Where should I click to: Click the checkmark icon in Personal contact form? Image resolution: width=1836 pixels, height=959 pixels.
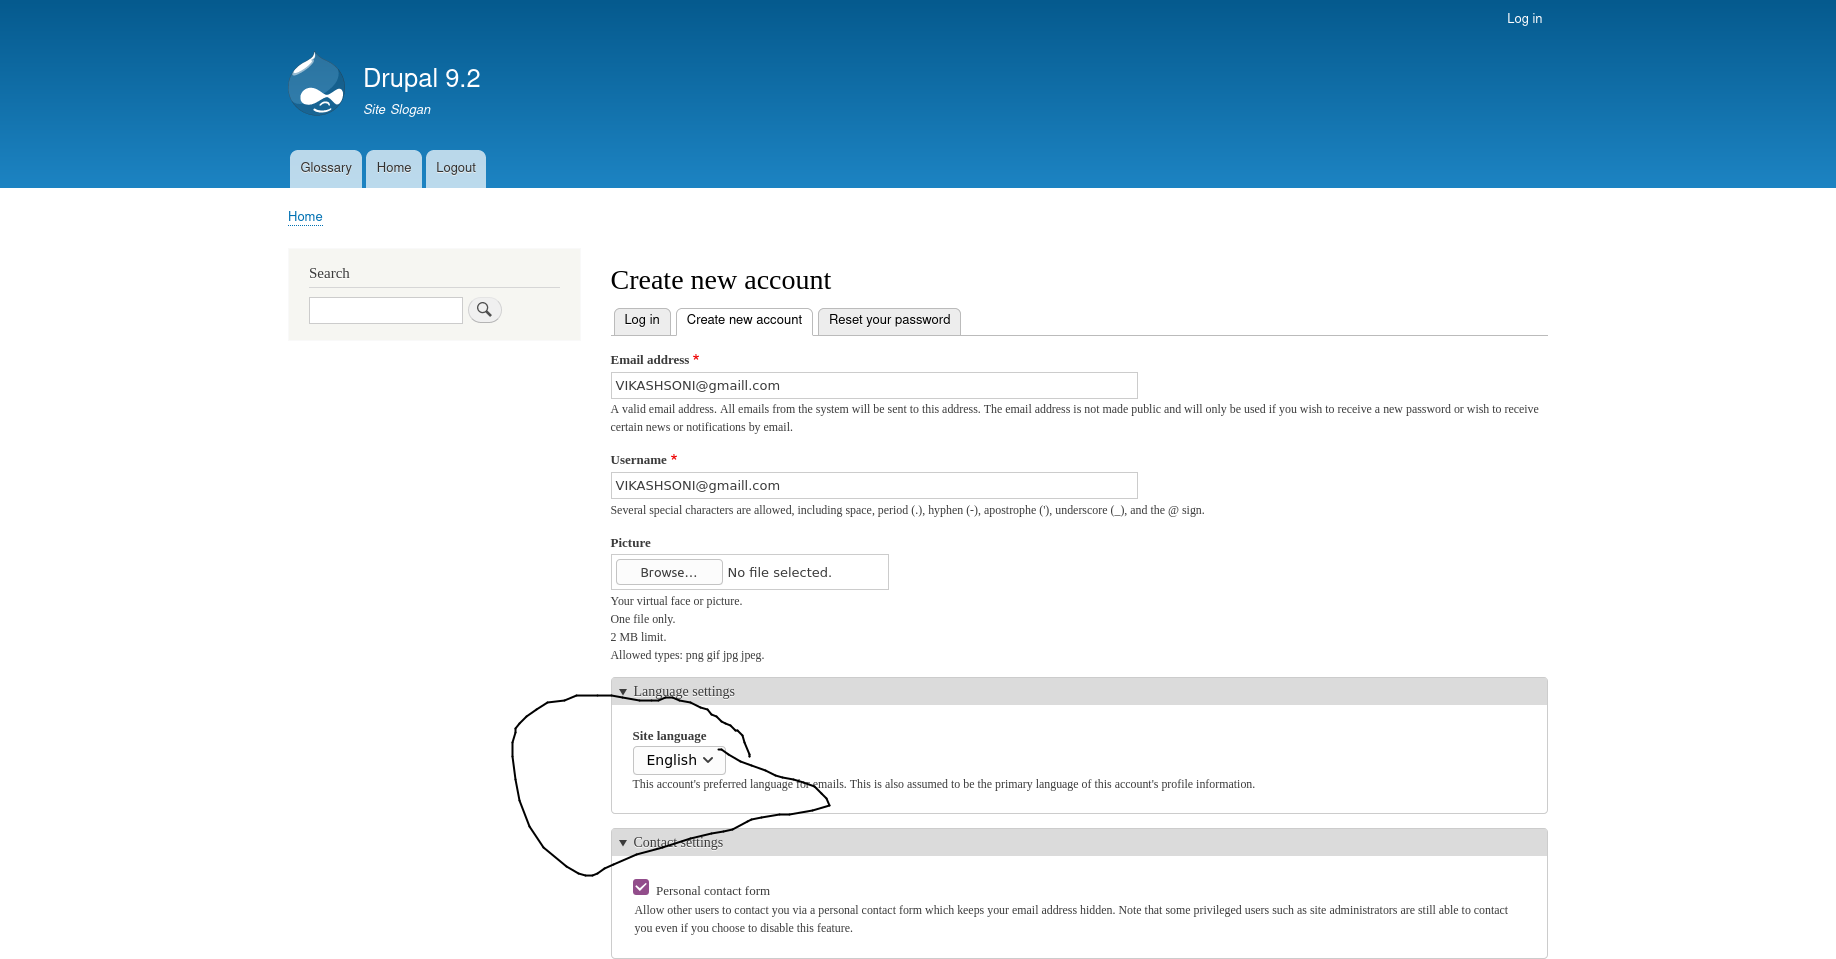click(641, 886)
